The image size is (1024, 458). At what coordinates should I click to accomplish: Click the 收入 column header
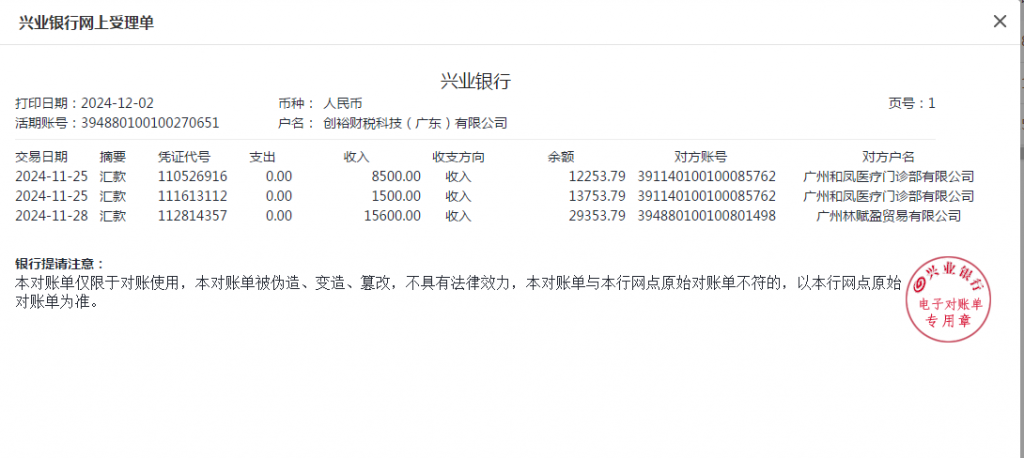click(x=357, y=157)
